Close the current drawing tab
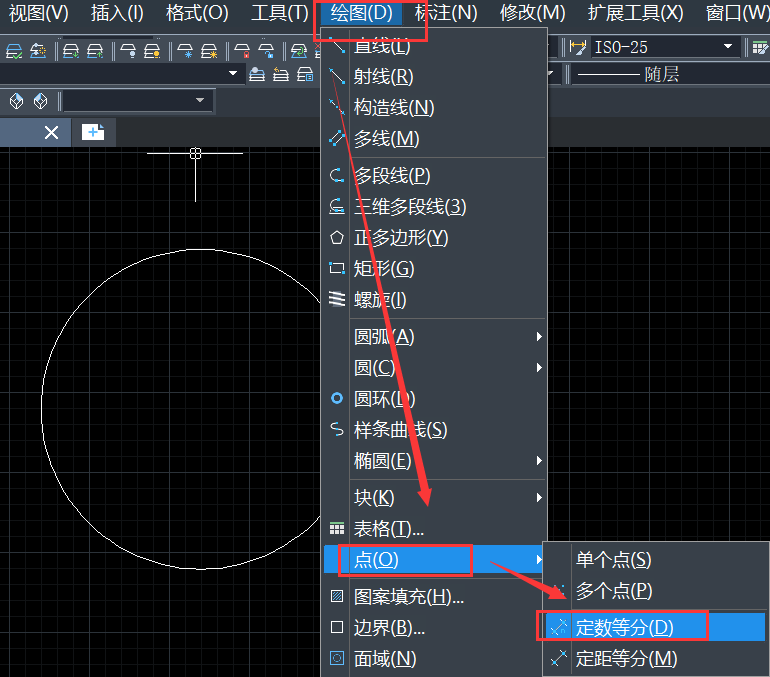770x677 pixels. coord(52,132)
